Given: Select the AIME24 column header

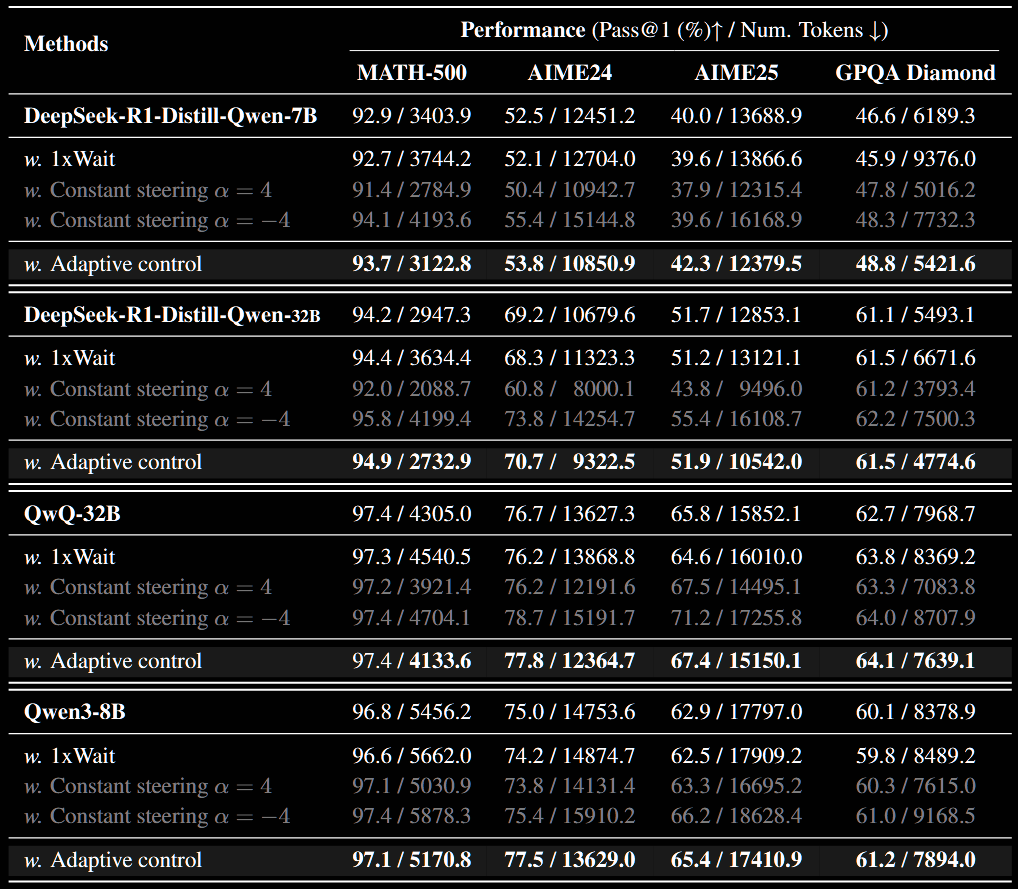Looking at the screenshot, I should [x=568, y=72].
